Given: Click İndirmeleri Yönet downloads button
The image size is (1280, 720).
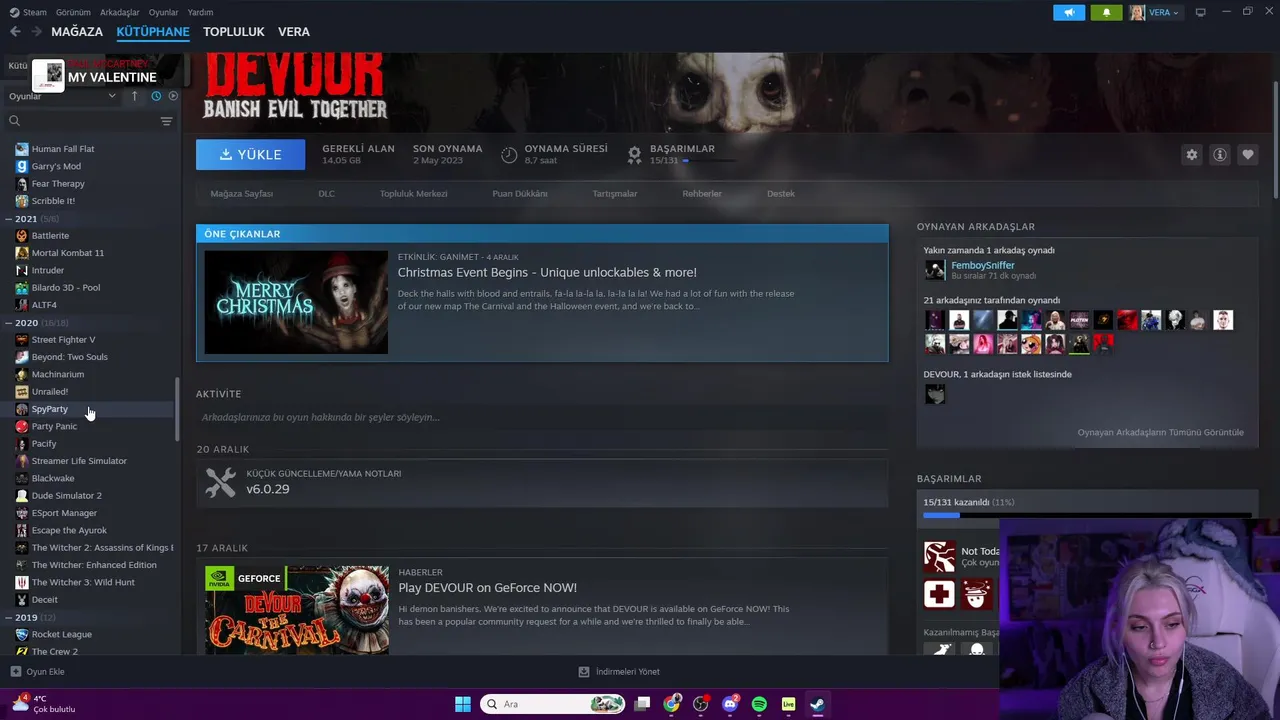Looking at the screenshot, I should pos(619,672).
